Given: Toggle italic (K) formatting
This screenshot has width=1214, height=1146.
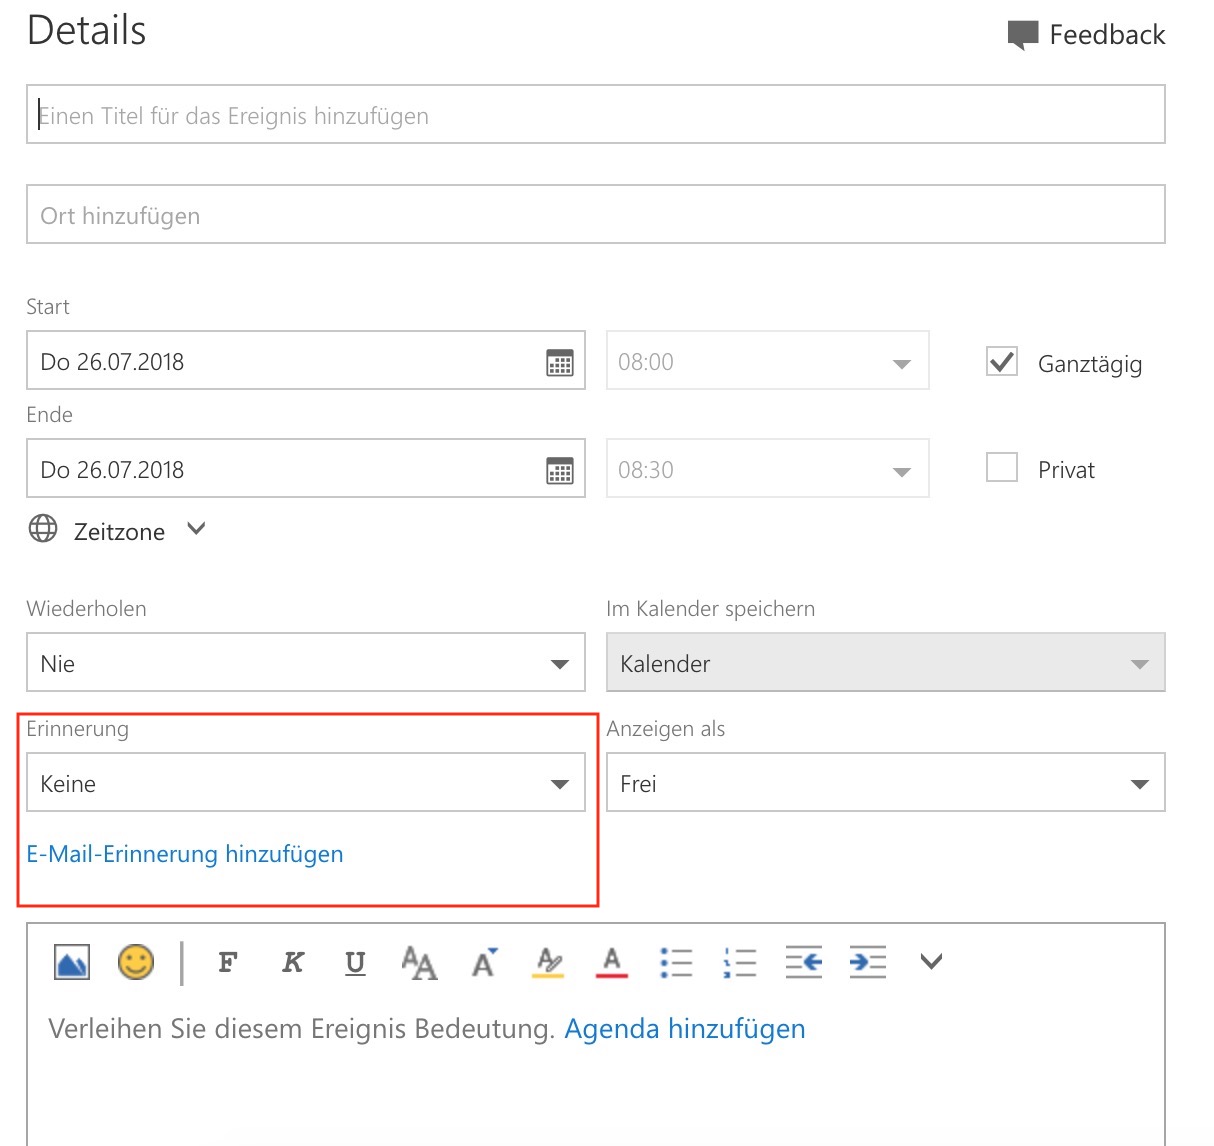Looking at the screenshot, I should [x=292, y=962].
